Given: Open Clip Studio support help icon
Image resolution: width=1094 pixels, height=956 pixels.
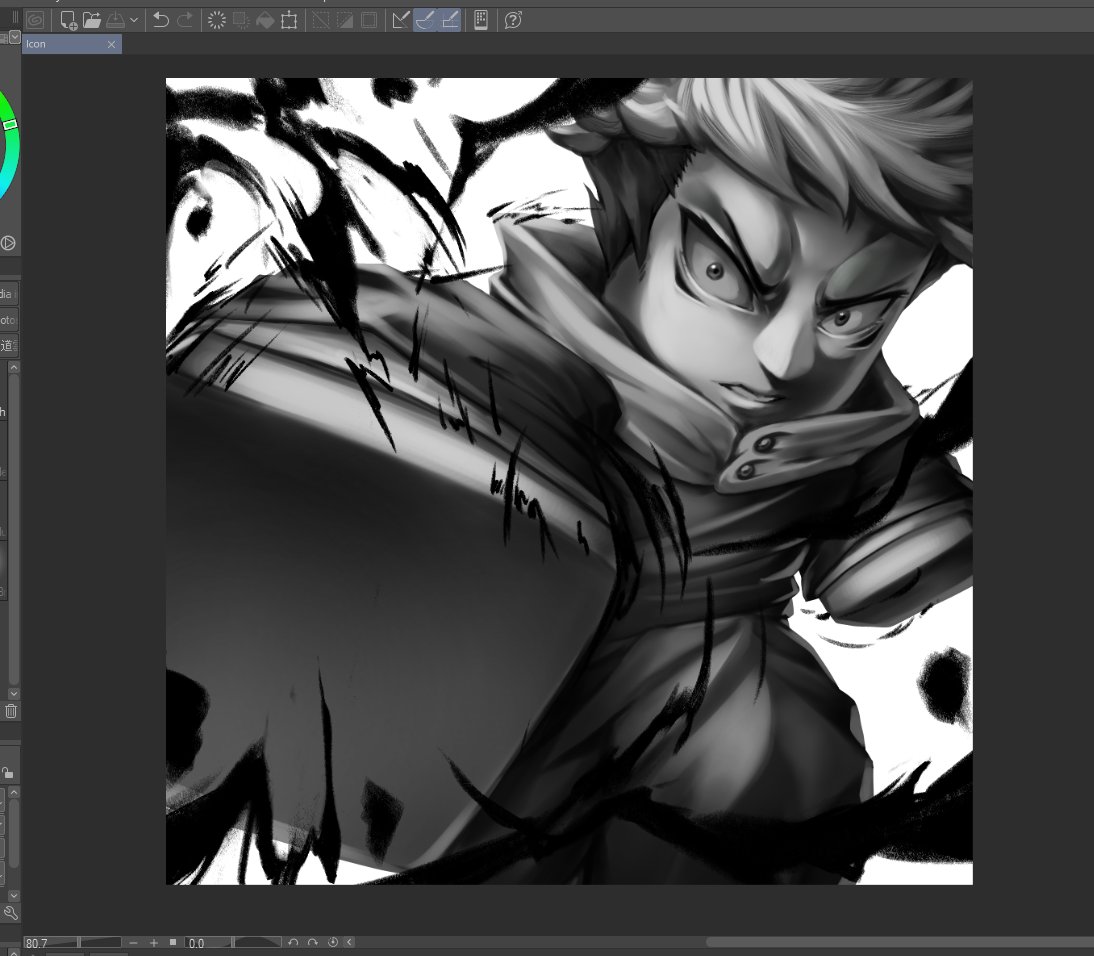Looking at the screenshot, I should click(x=513, y=20).
